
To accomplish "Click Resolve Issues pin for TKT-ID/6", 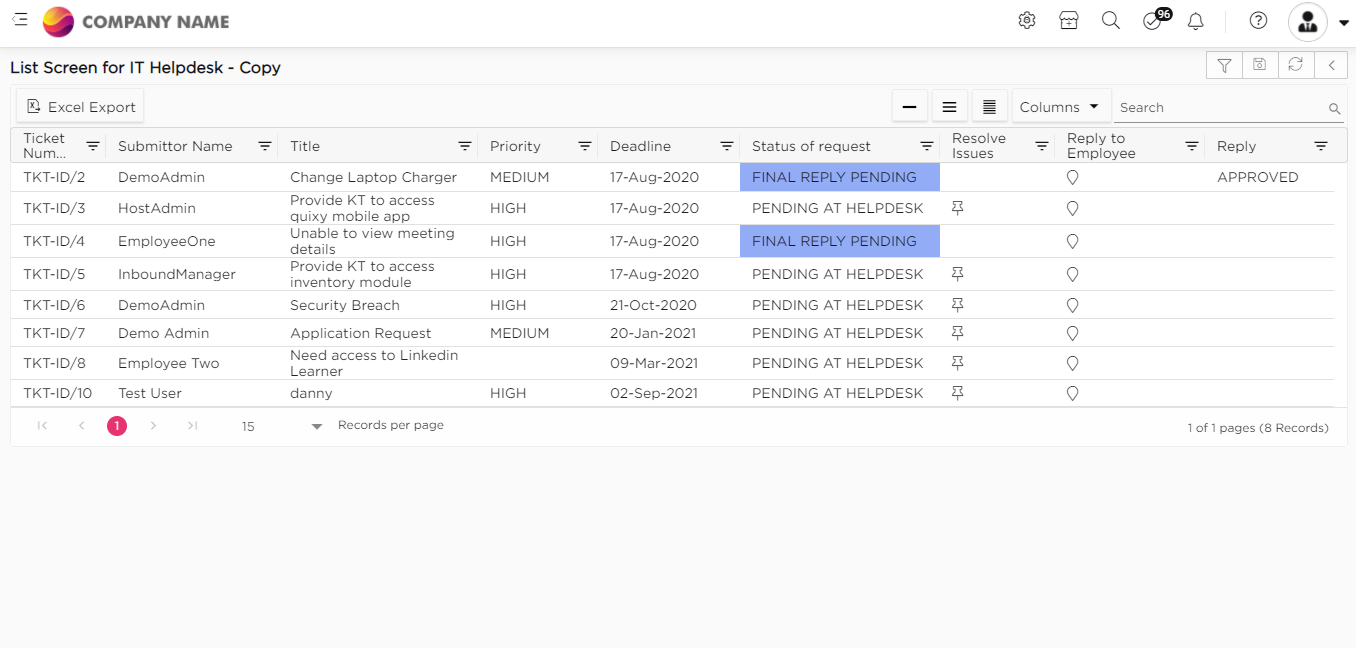I will 958,305.
